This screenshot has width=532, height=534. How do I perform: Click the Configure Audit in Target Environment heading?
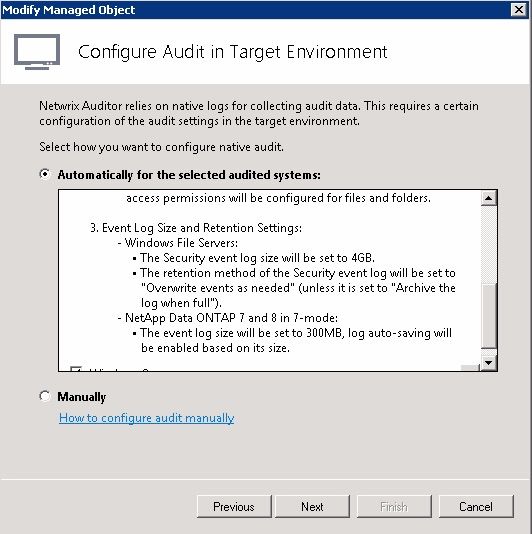click(x=233, y=52)
